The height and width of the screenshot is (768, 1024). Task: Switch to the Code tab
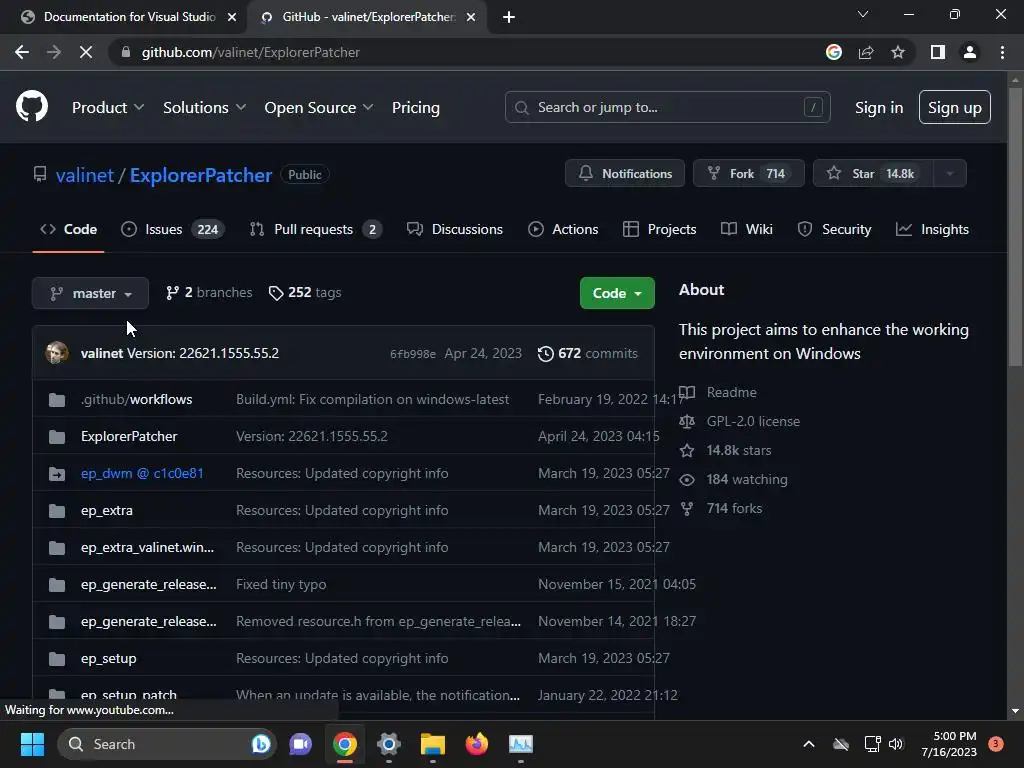[69, 229]
